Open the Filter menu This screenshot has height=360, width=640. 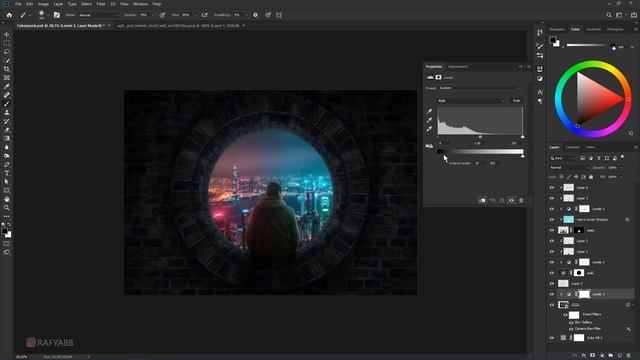point(100,4)
